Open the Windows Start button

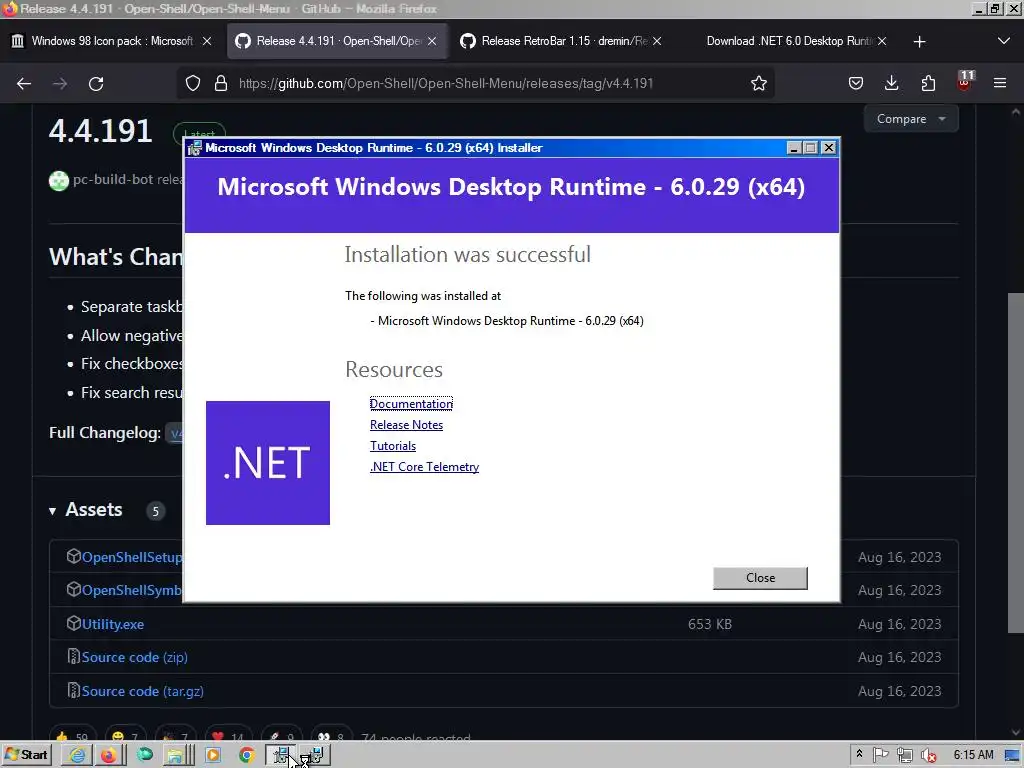click(x=26, y=755)
